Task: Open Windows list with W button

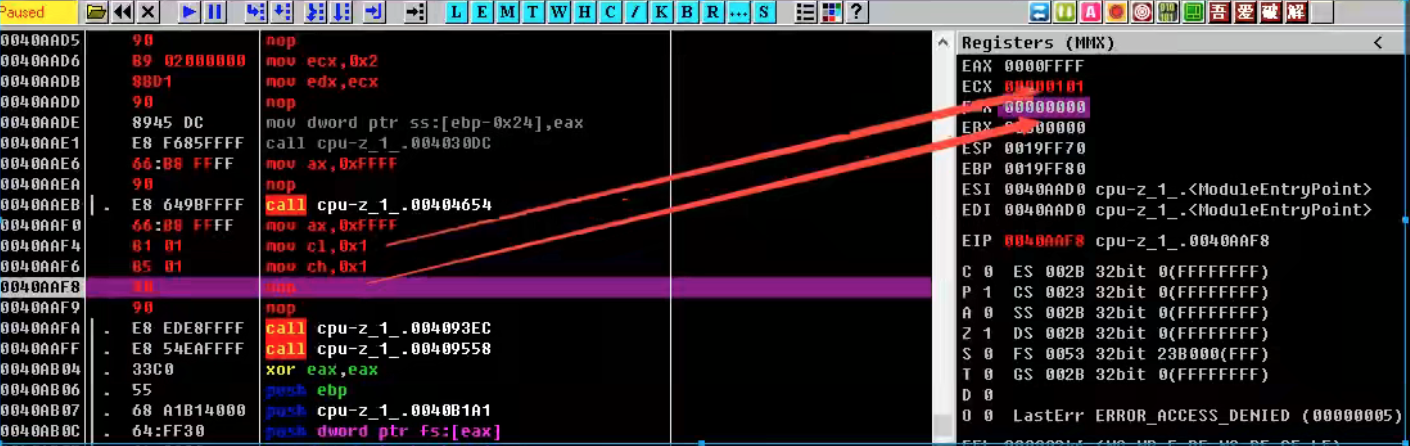Action: point(559,13)
